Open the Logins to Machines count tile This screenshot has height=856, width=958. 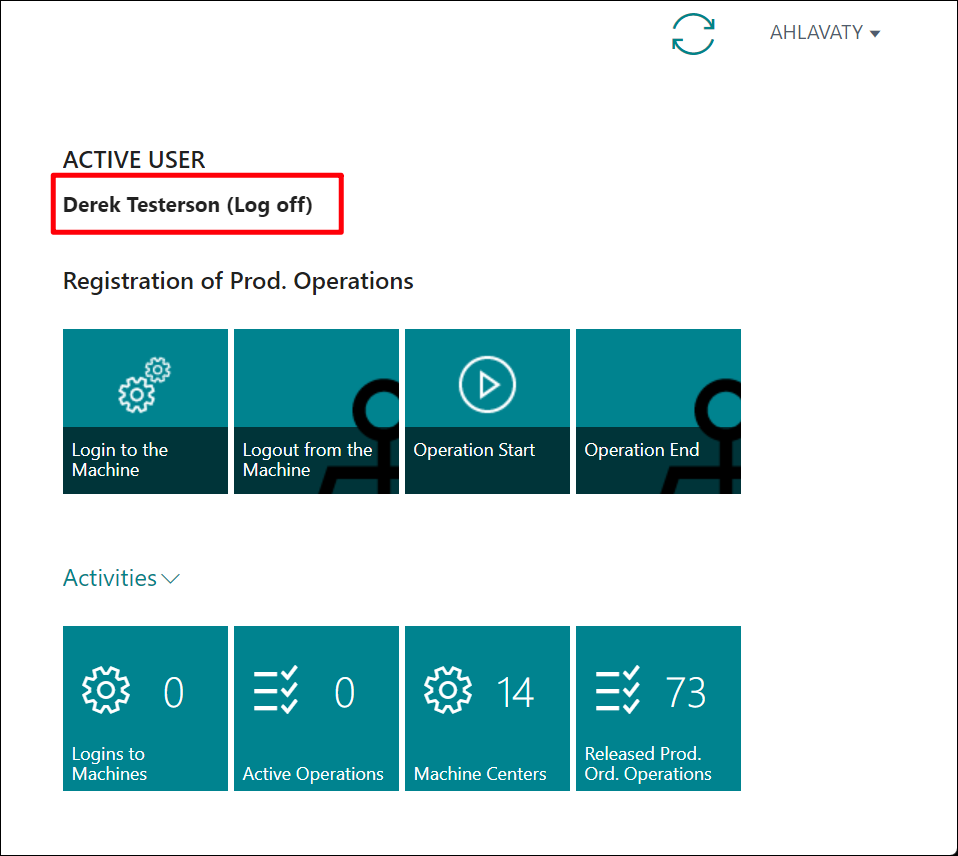tap(145, 708)
